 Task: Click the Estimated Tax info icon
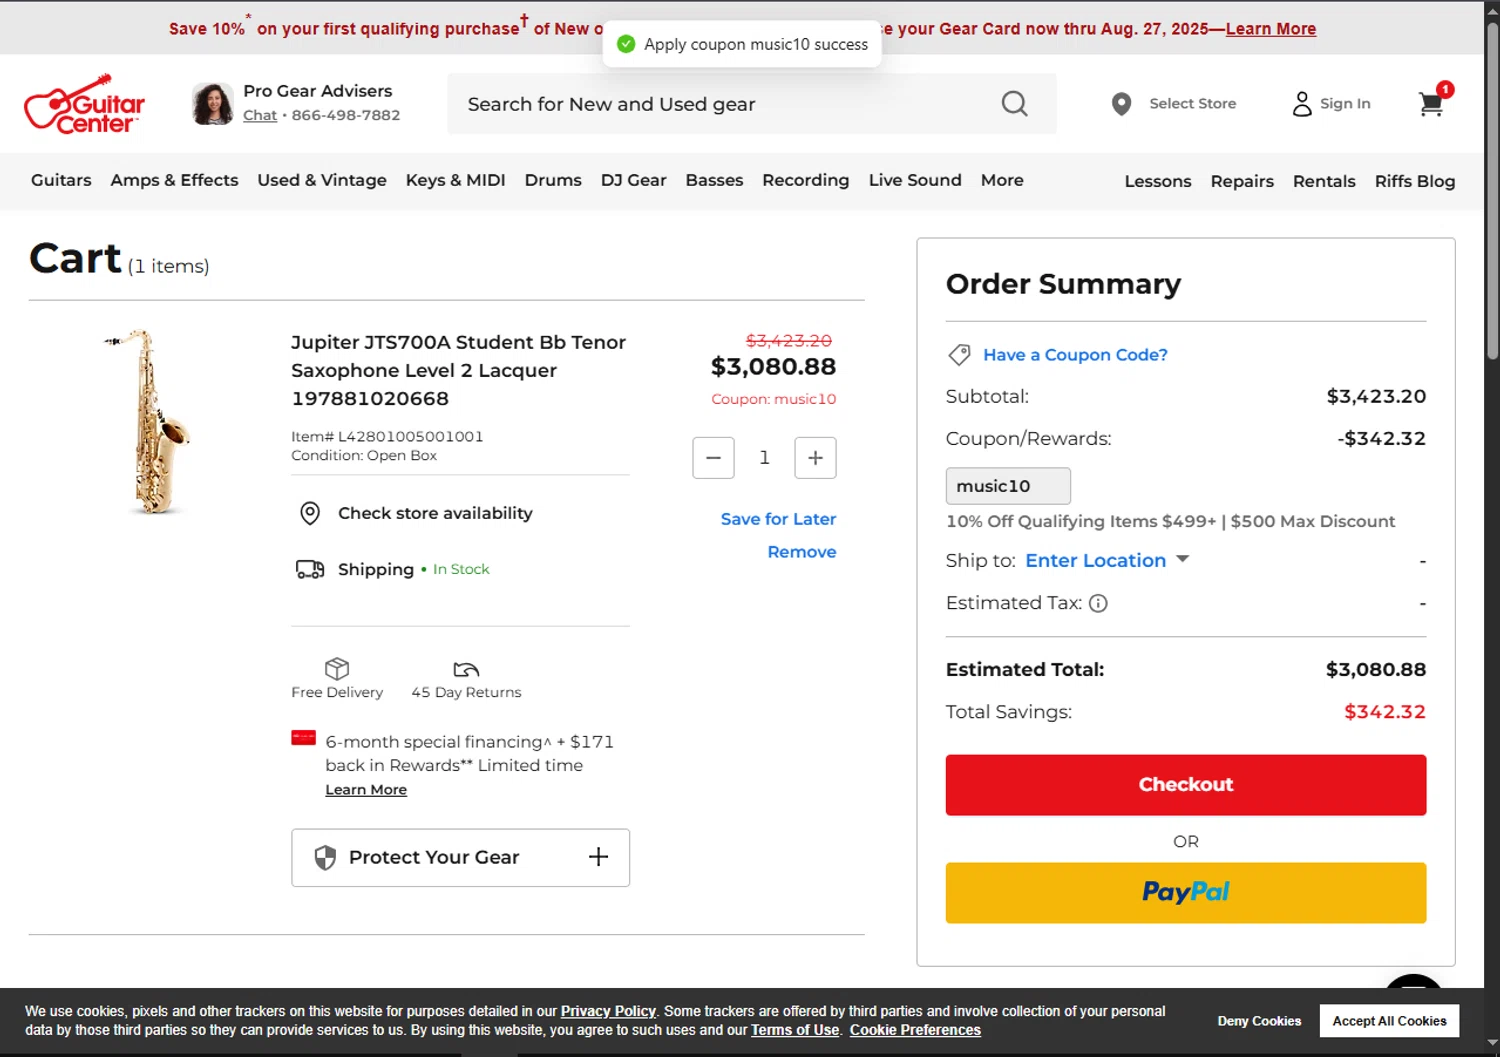tap(1098, 603)
